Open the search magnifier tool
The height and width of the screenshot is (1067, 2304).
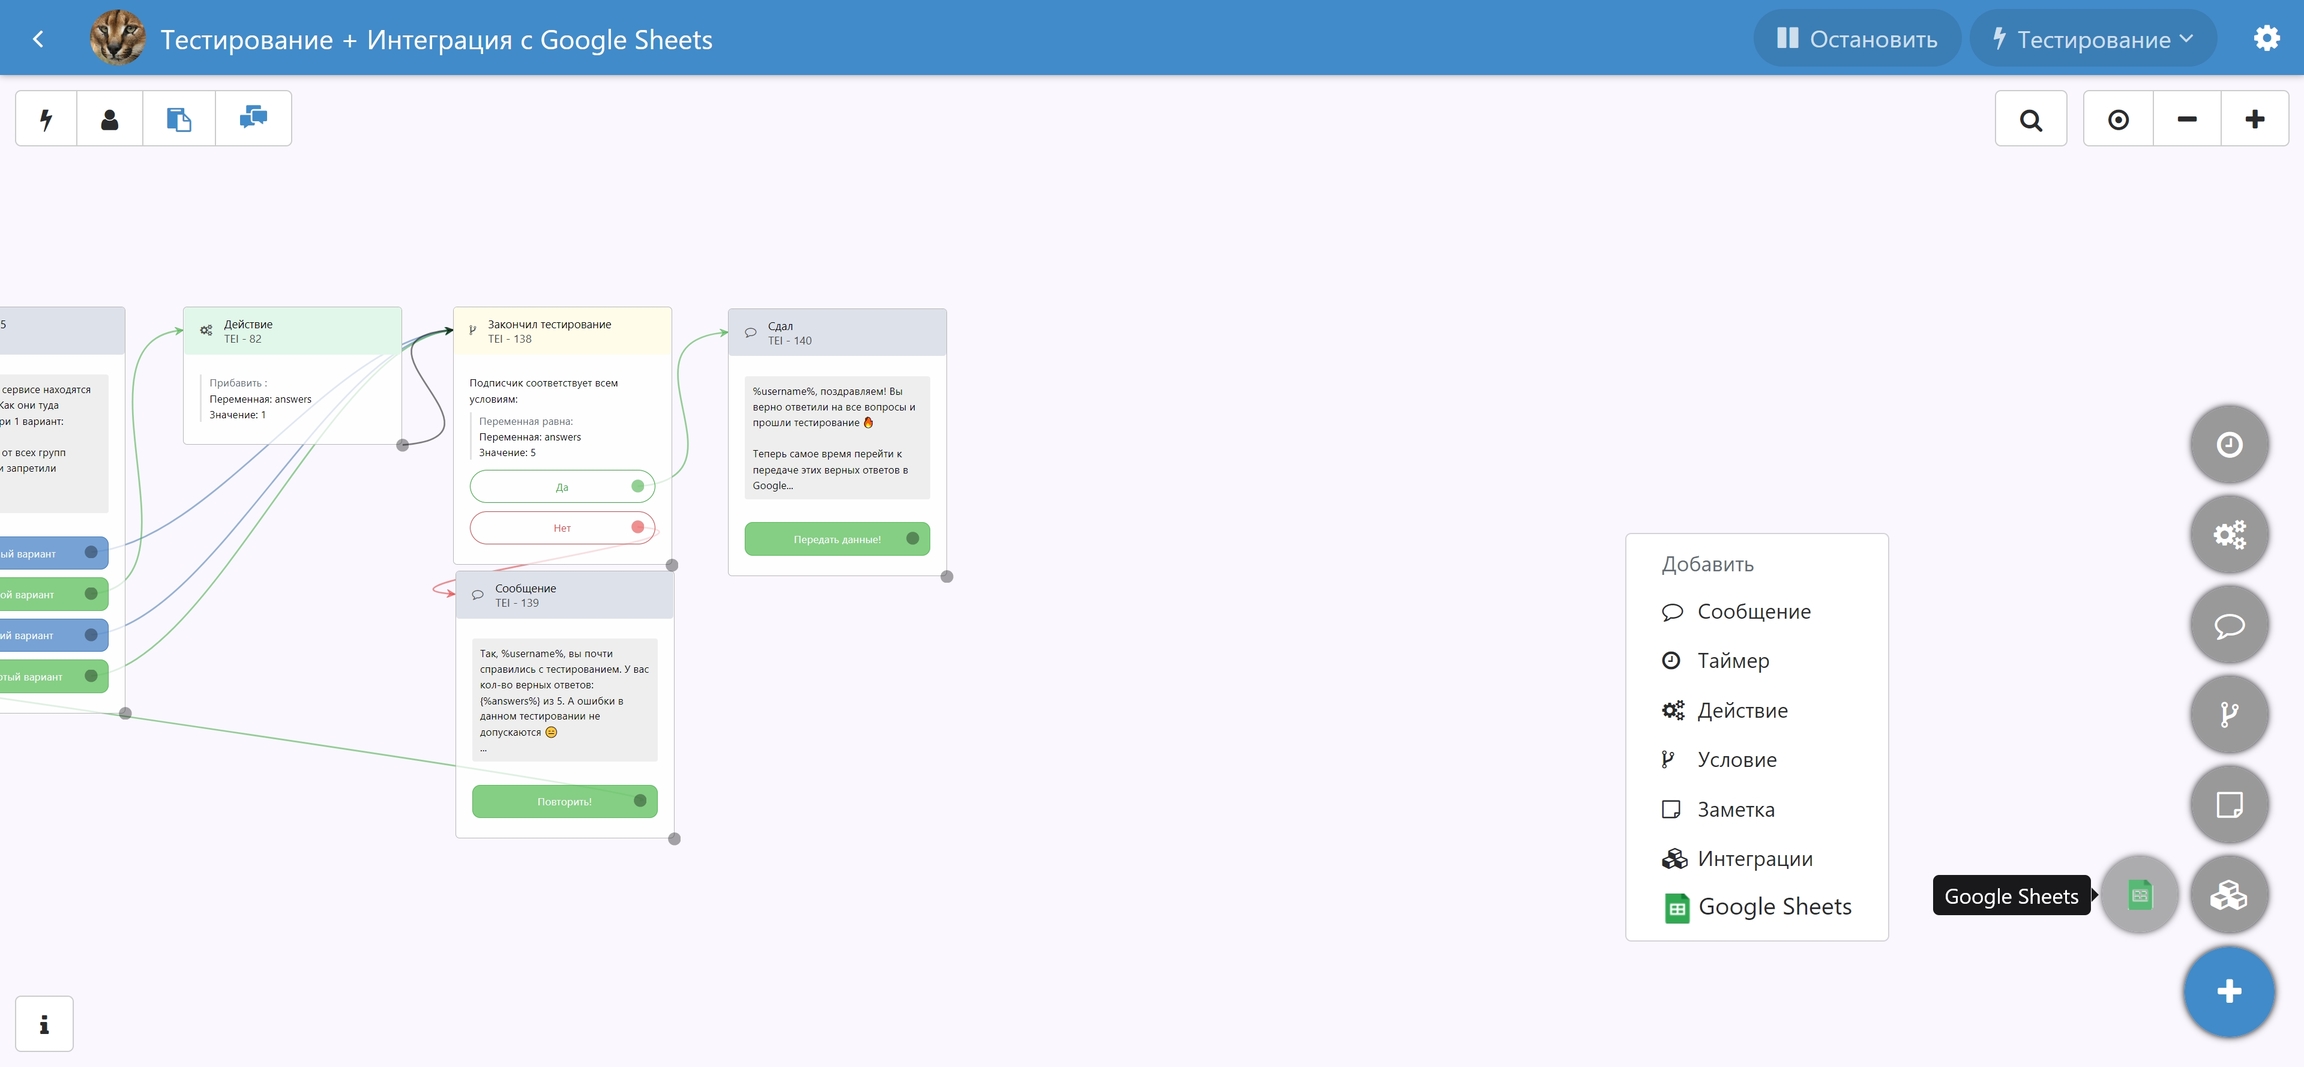[x=2030, y=119]
